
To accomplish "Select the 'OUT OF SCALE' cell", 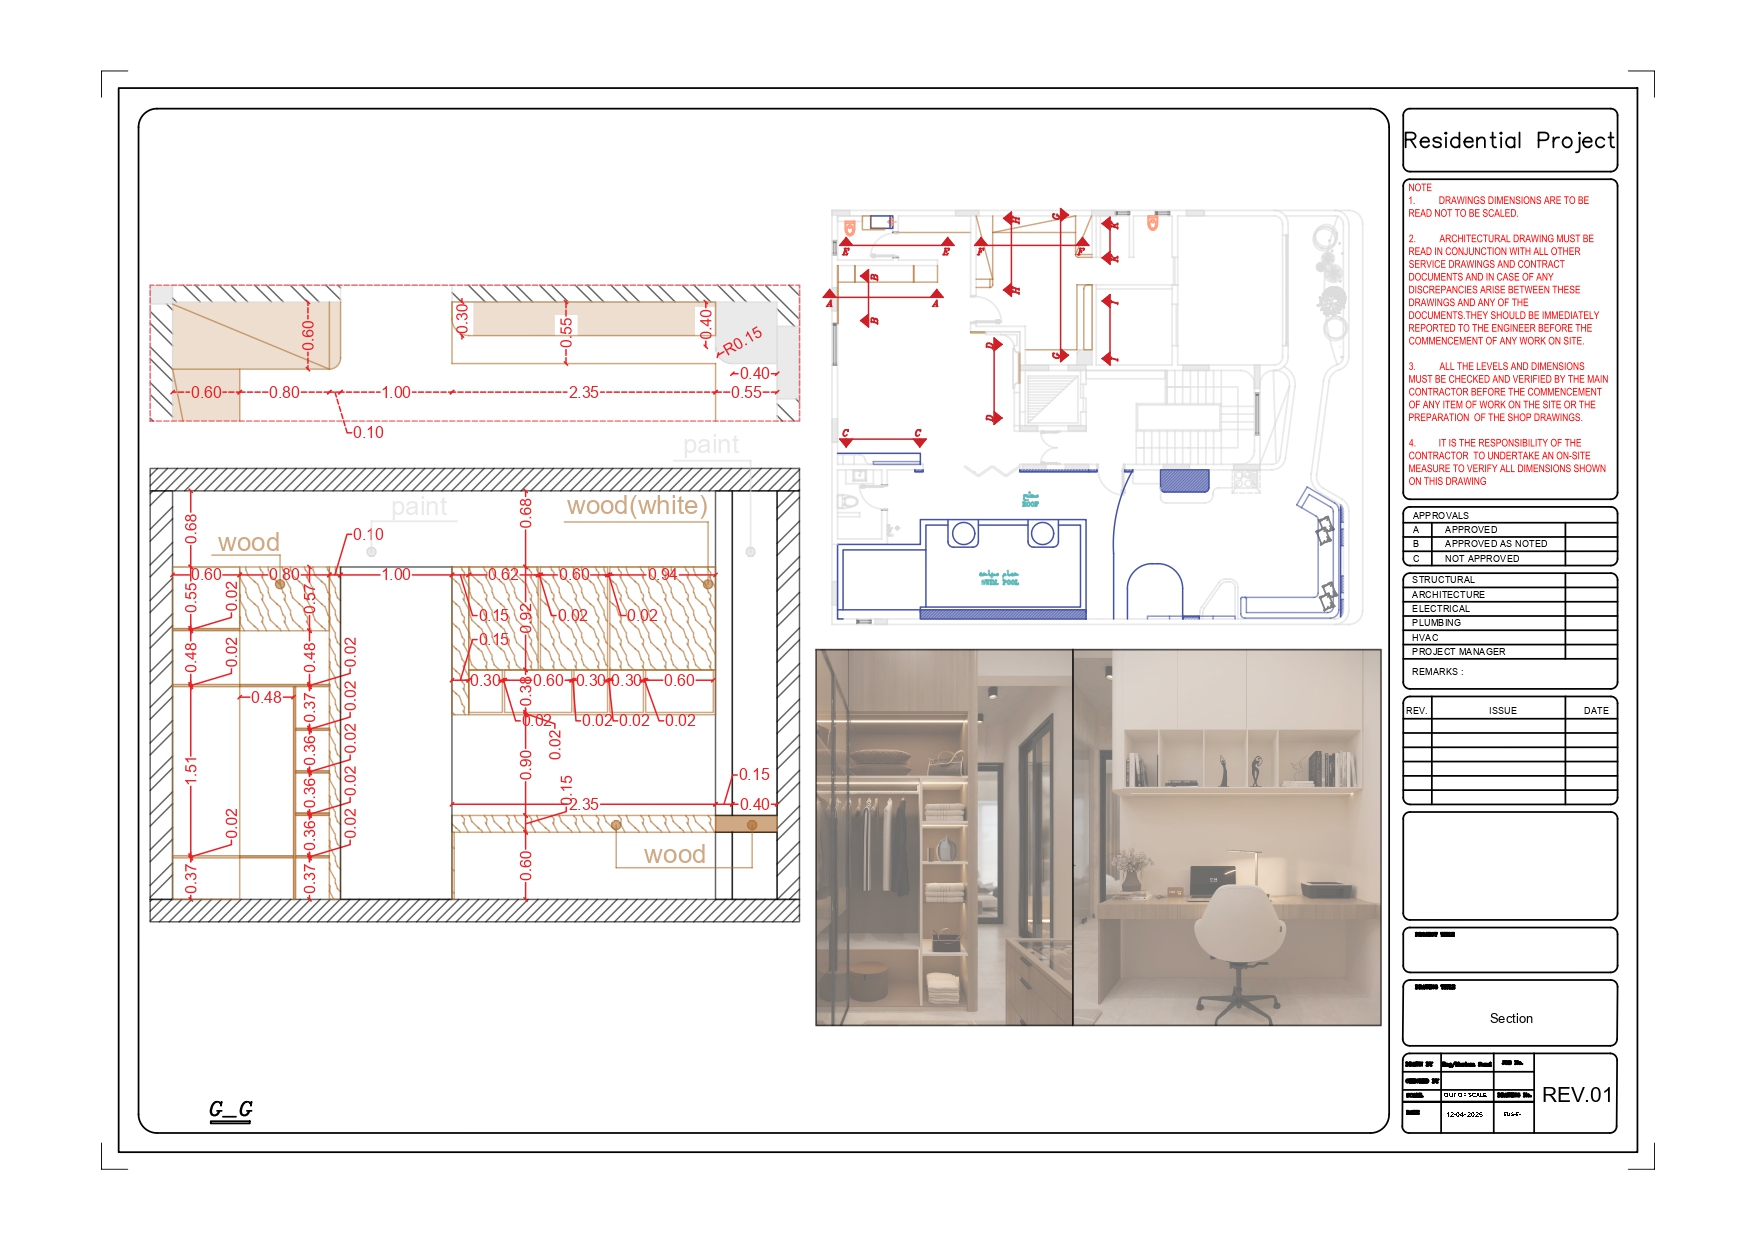I will point(1465,1095).
